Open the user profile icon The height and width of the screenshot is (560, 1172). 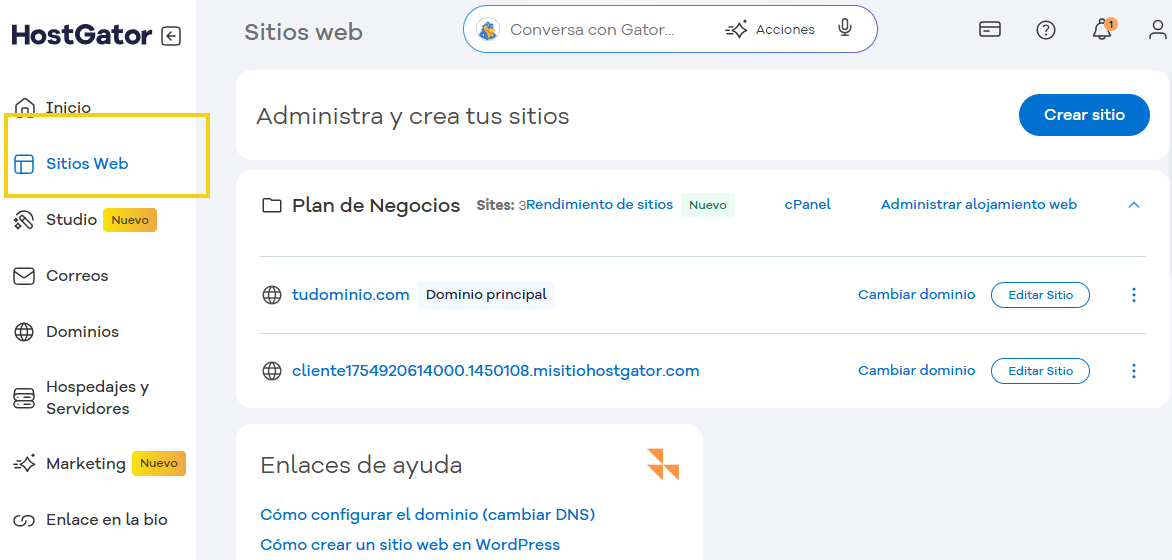point(1158,30)
